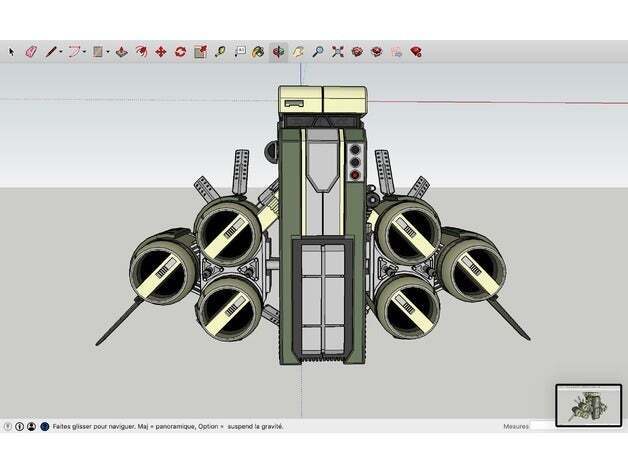The width and height of the screenshot is (628, 472).
Task: Select the Offset tool
Action: pos(141,52)
